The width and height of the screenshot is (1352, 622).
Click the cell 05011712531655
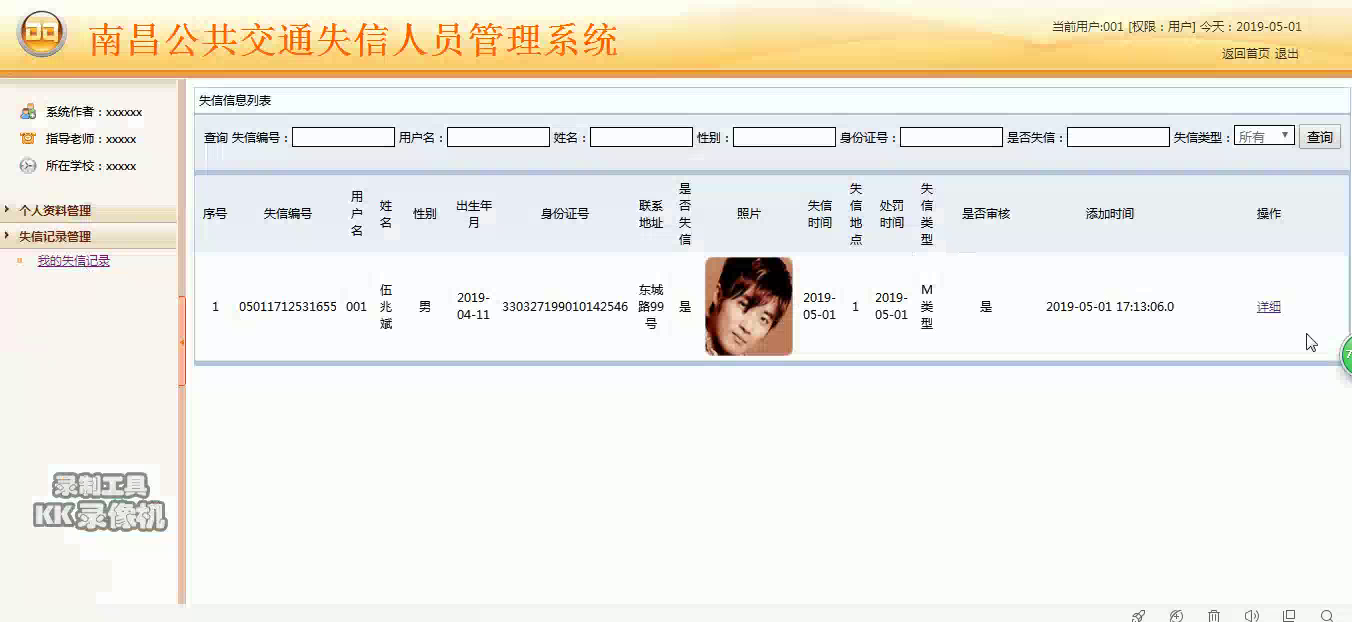pyautogui.click(x=288, y=307)
